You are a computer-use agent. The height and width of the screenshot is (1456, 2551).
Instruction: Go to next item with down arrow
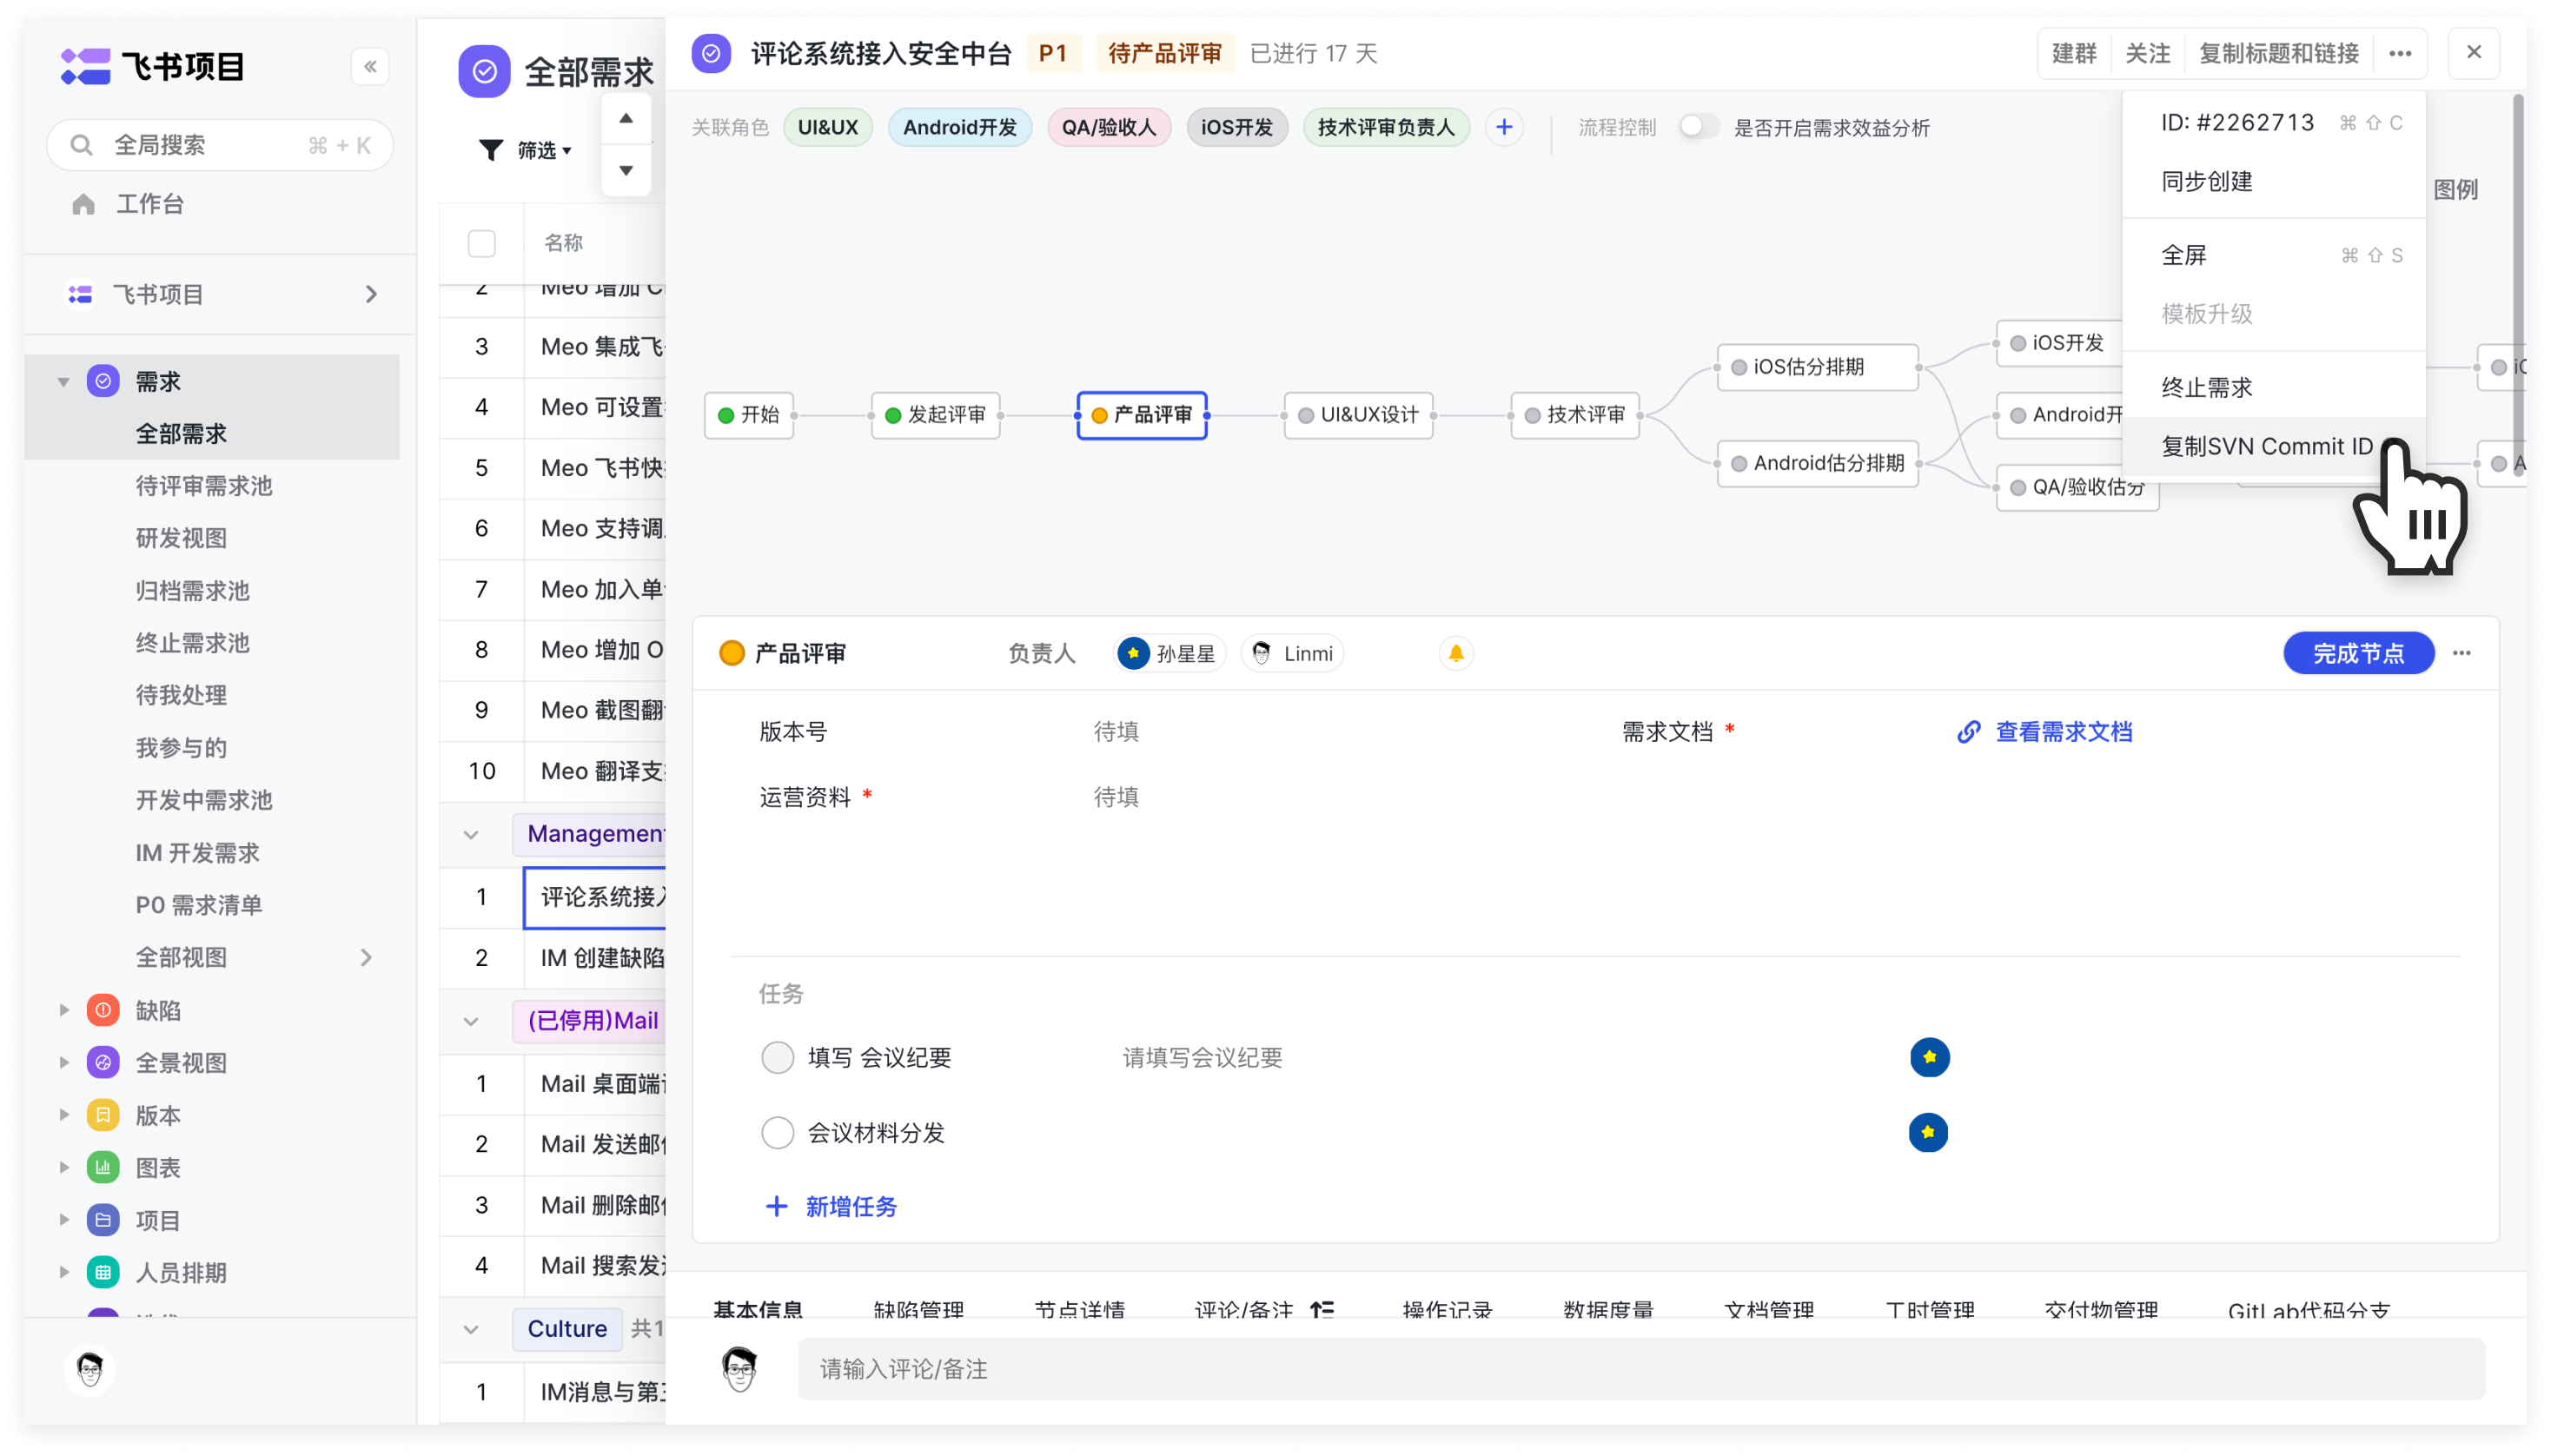coord(626,170)
